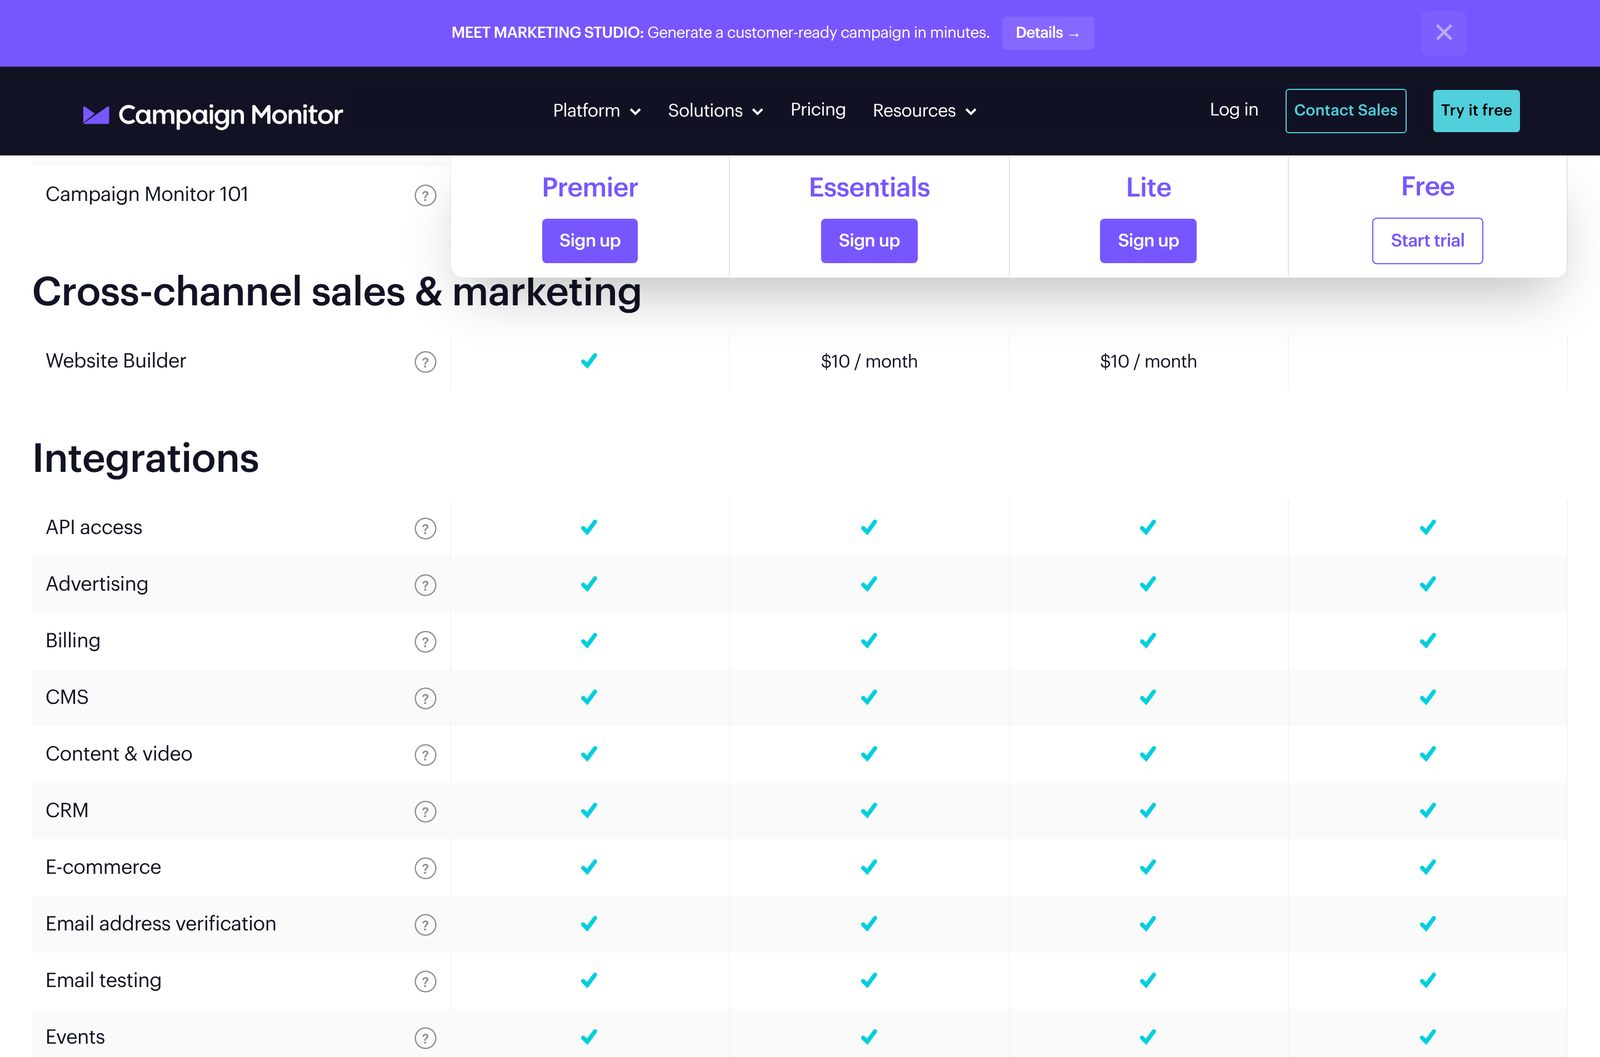Screen dimensions: 1600x1057
Task: Go to the Pricing page
Action: [818, 110]
